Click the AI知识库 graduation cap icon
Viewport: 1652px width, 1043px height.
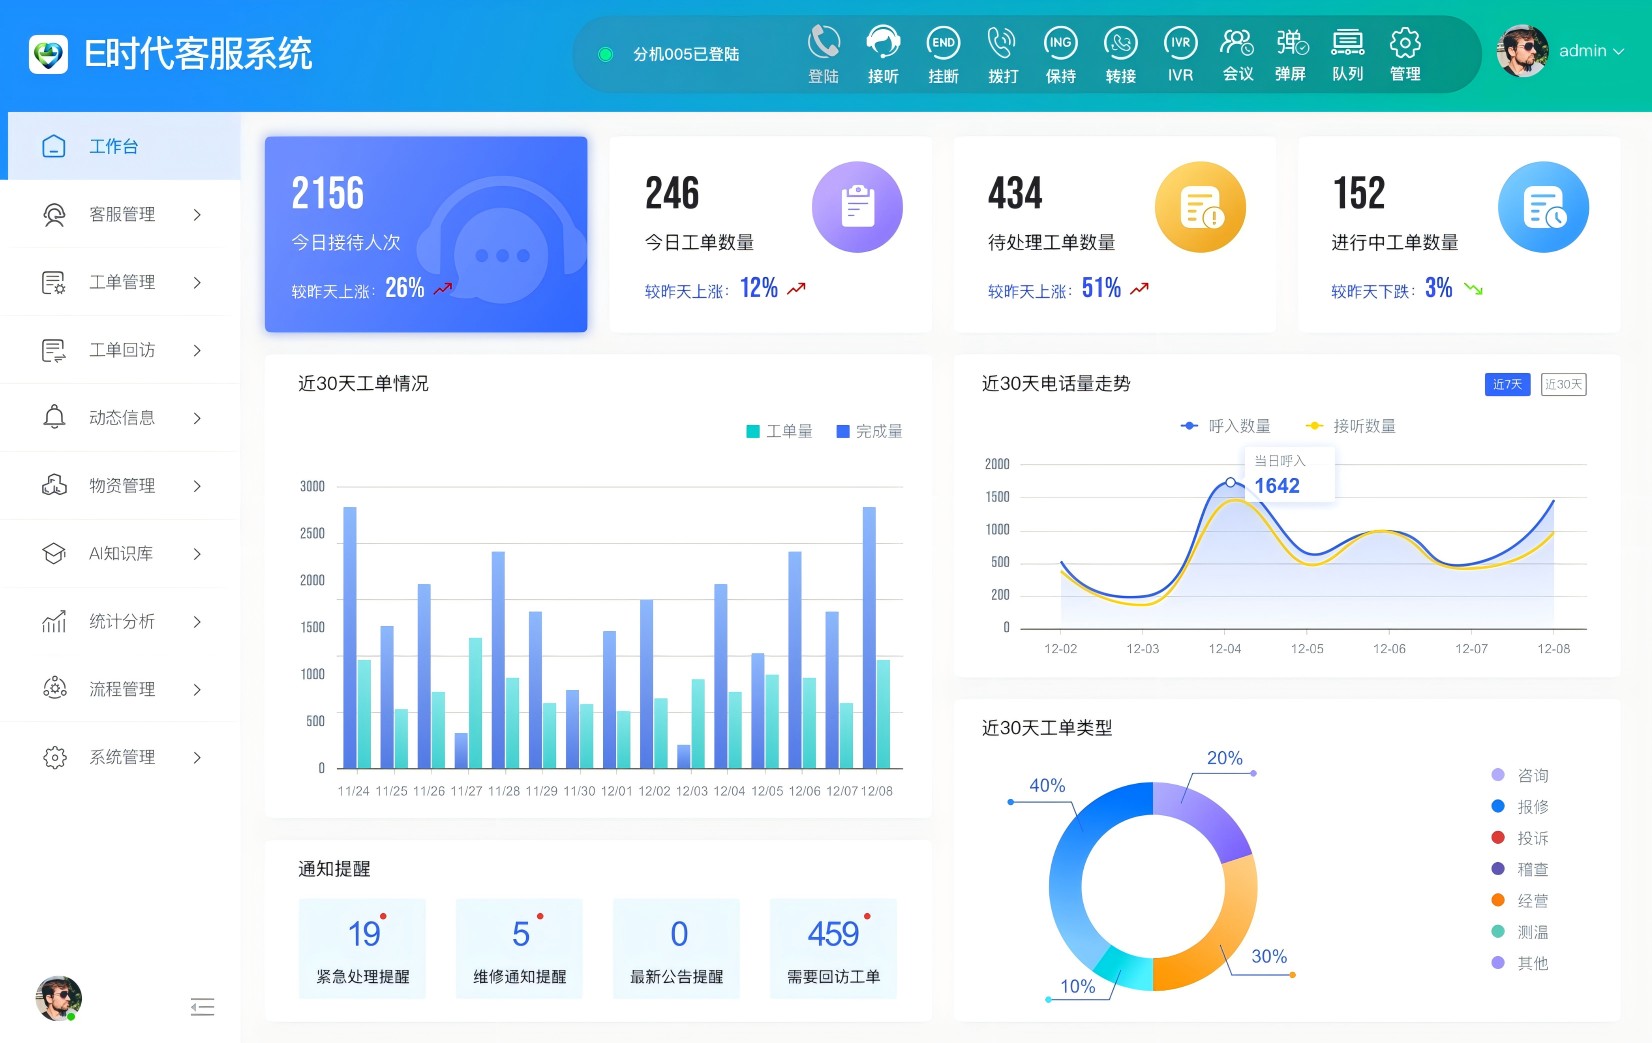pos(54,554)
